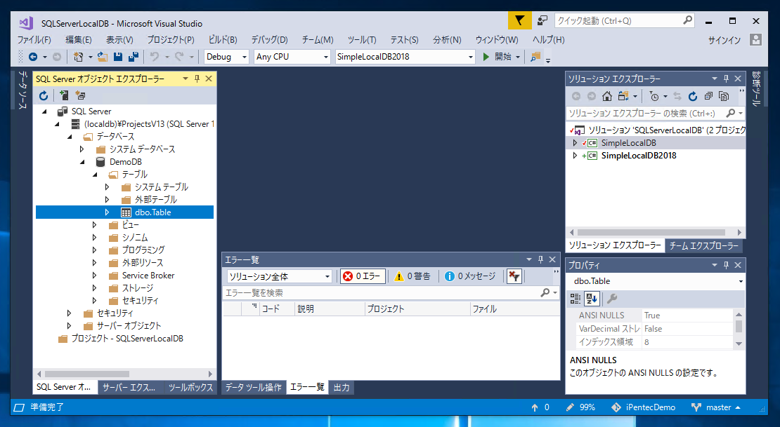Click the クイック起動 search field
This screenshot has height=427, width=780.
624,20
